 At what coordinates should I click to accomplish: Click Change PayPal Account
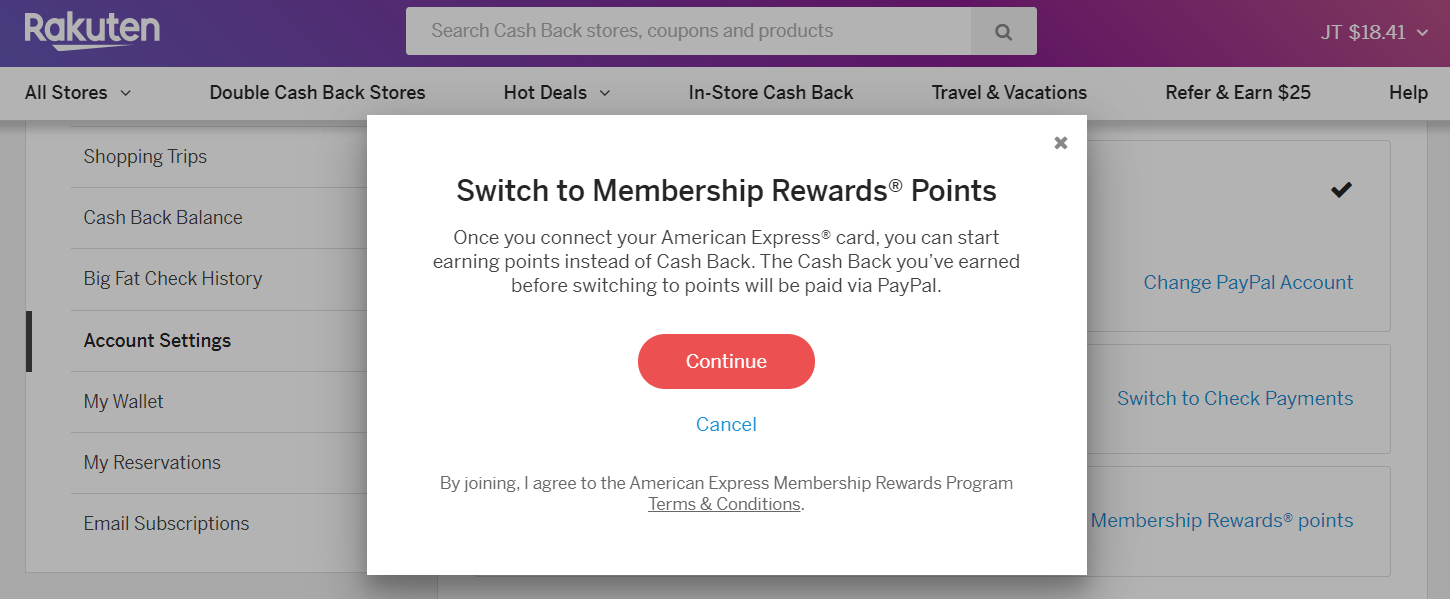point(1248,282)
